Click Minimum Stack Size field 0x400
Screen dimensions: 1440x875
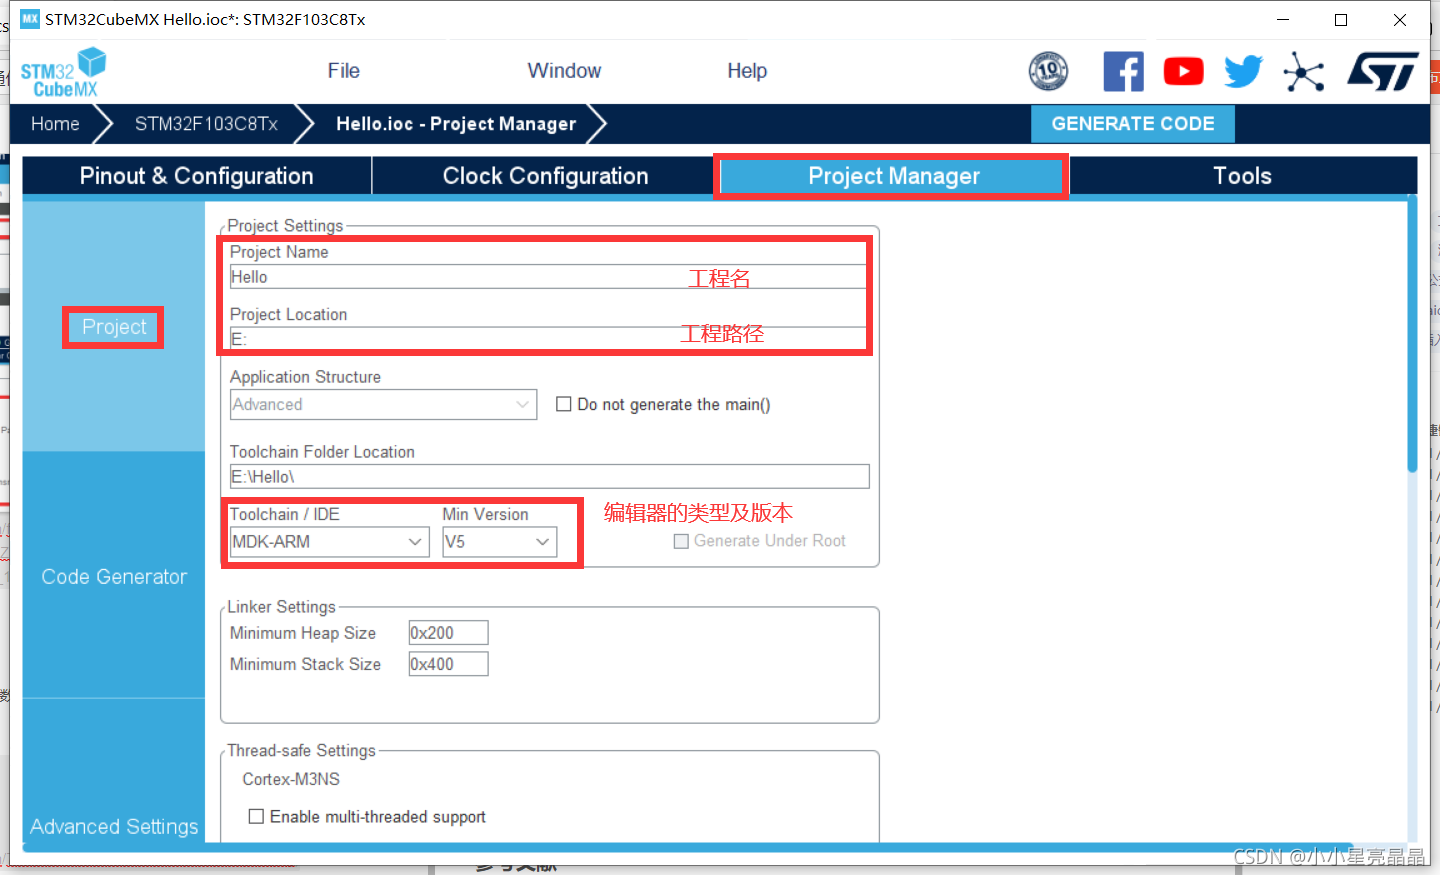pyautogui.click(x=448, y=664)
